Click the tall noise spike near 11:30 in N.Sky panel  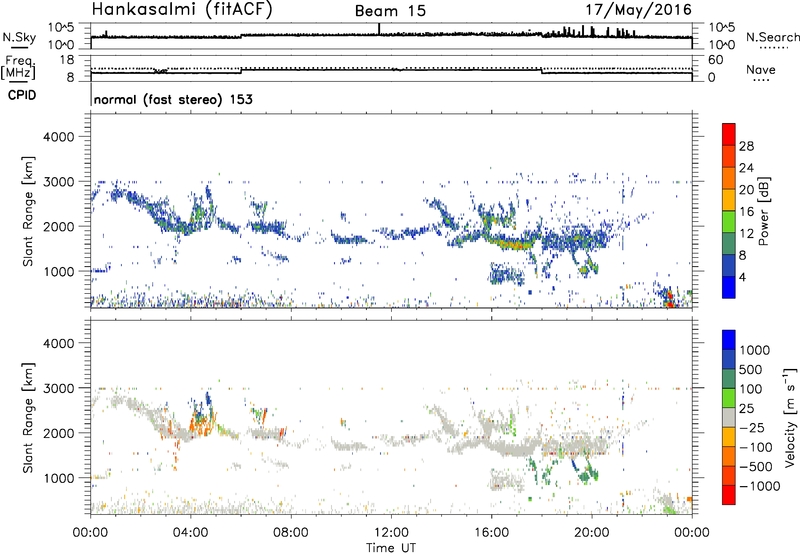click(x=379, y=29)
